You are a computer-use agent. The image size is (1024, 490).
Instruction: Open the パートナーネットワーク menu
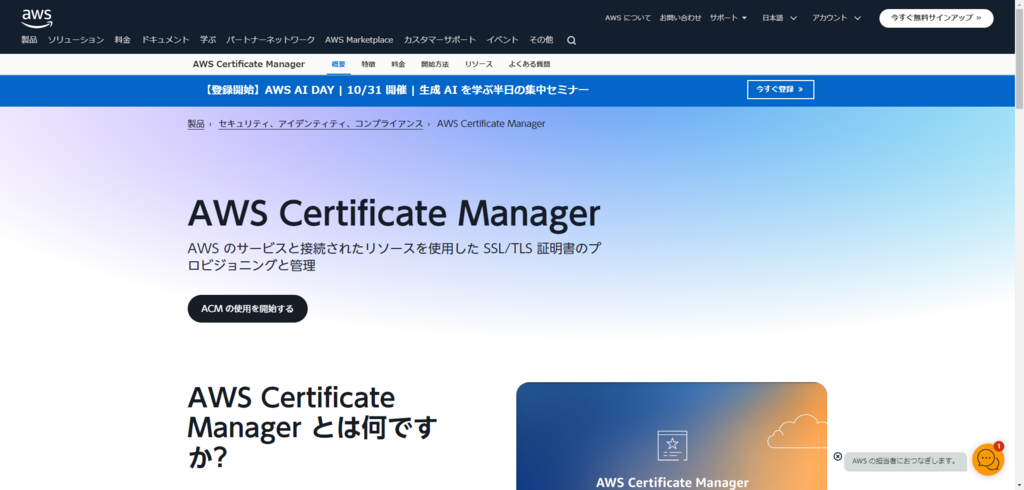pyautogui.click(x=270, y=40)
